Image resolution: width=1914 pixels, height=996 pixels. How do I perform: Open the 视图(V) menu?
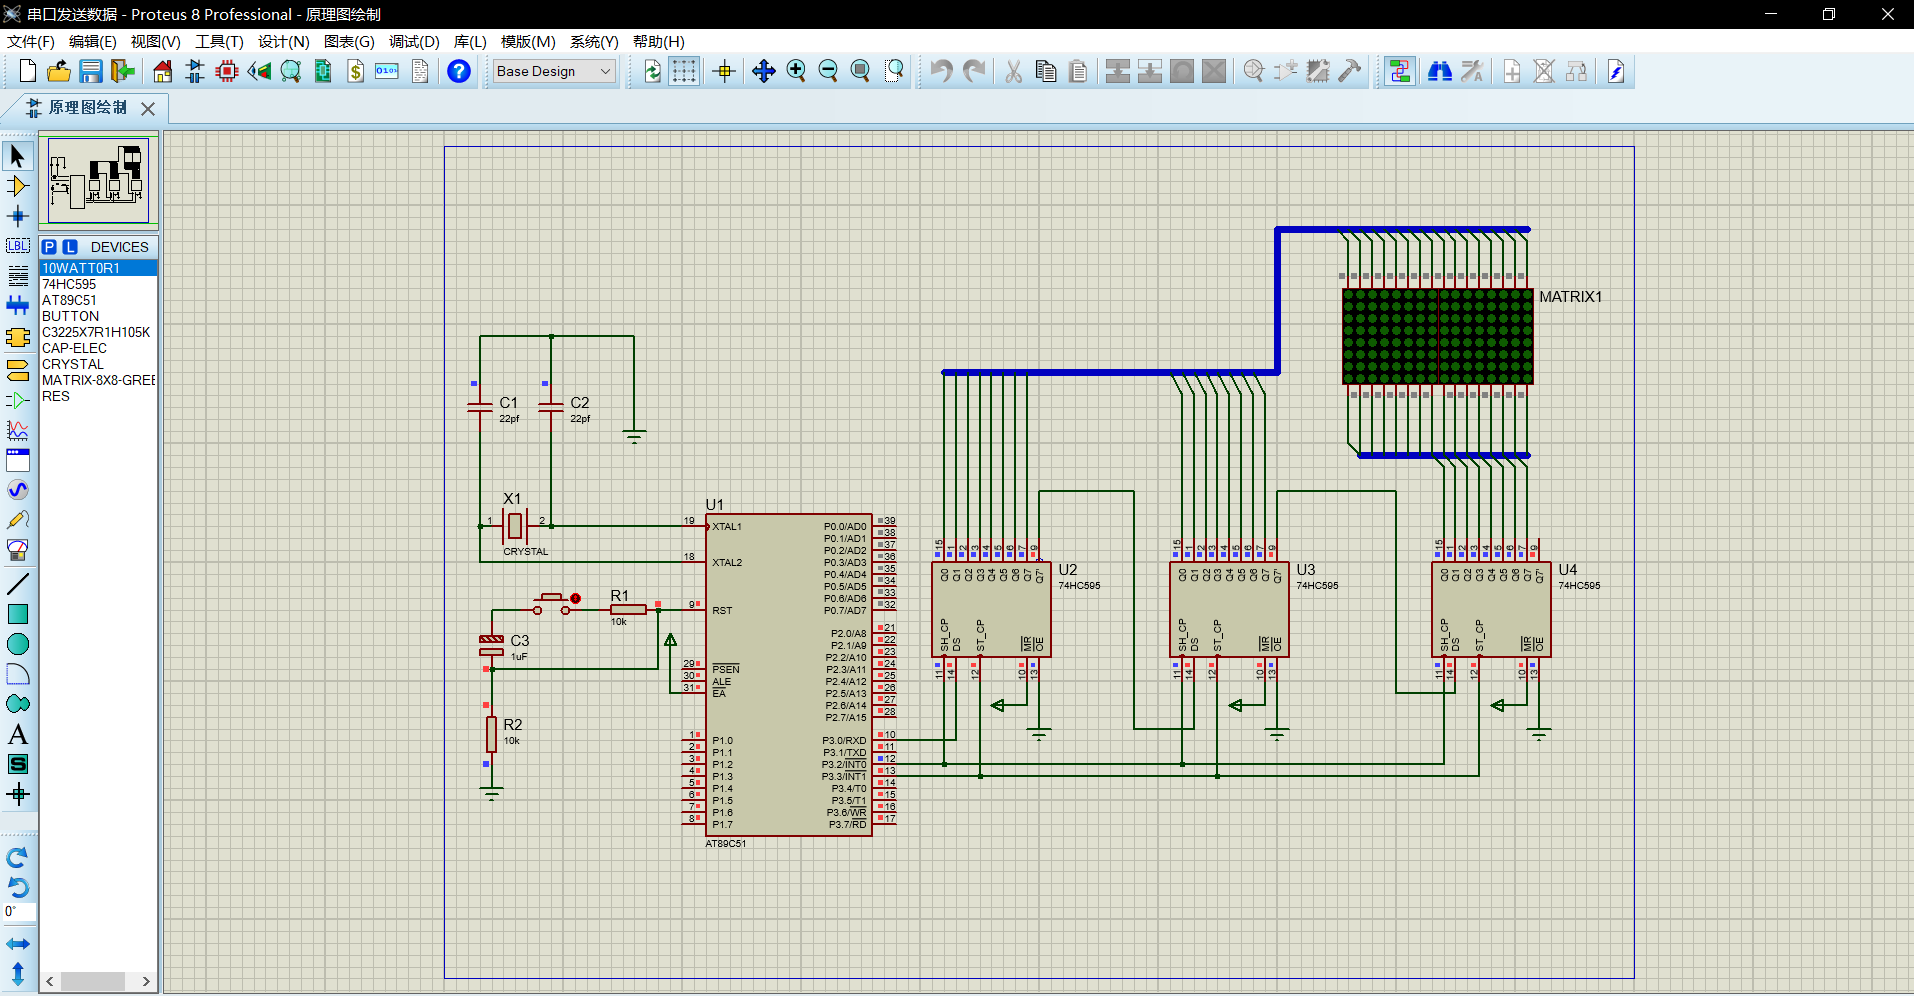[156, 42]
